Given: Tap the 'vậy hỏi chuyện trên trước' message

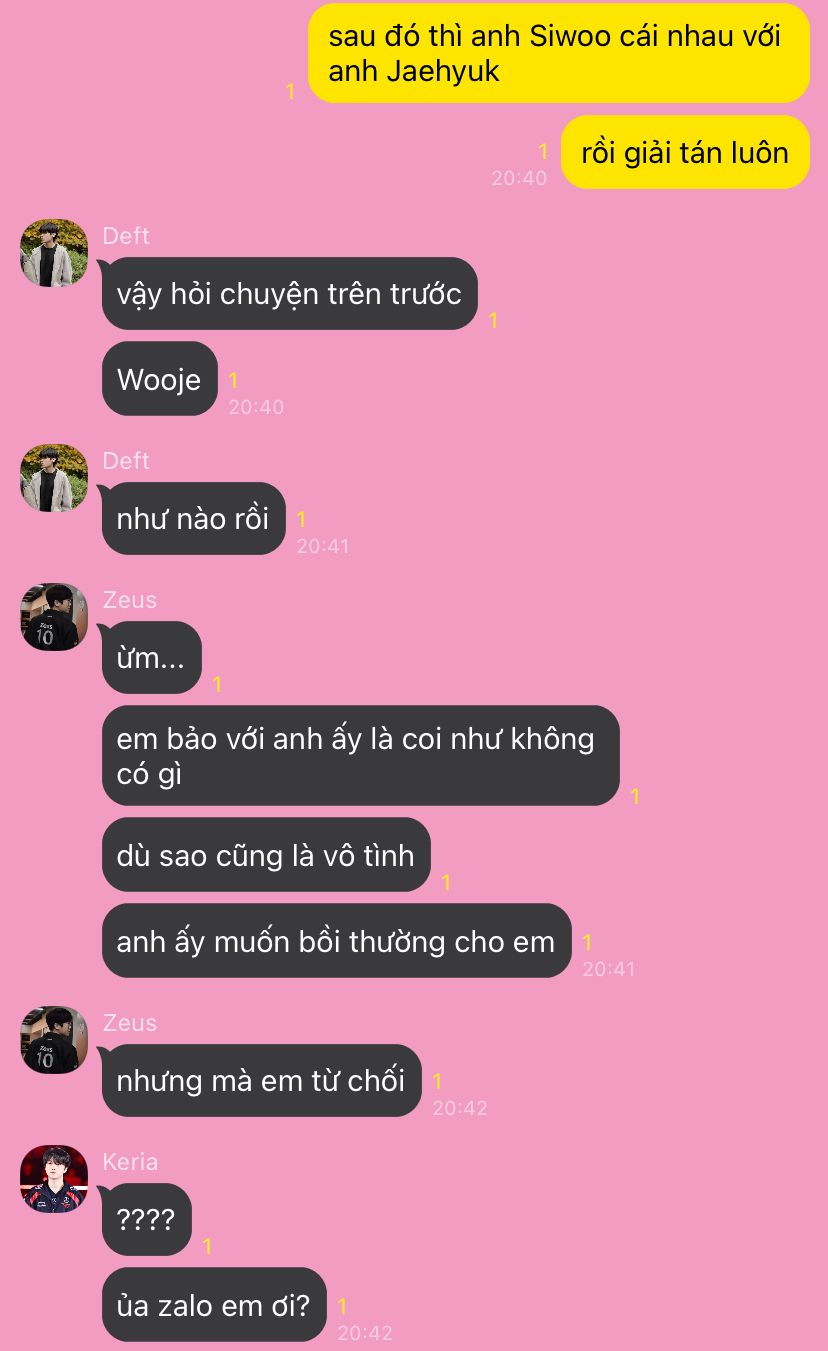Looking at the screenshot, I should click(x=289, y=294).
